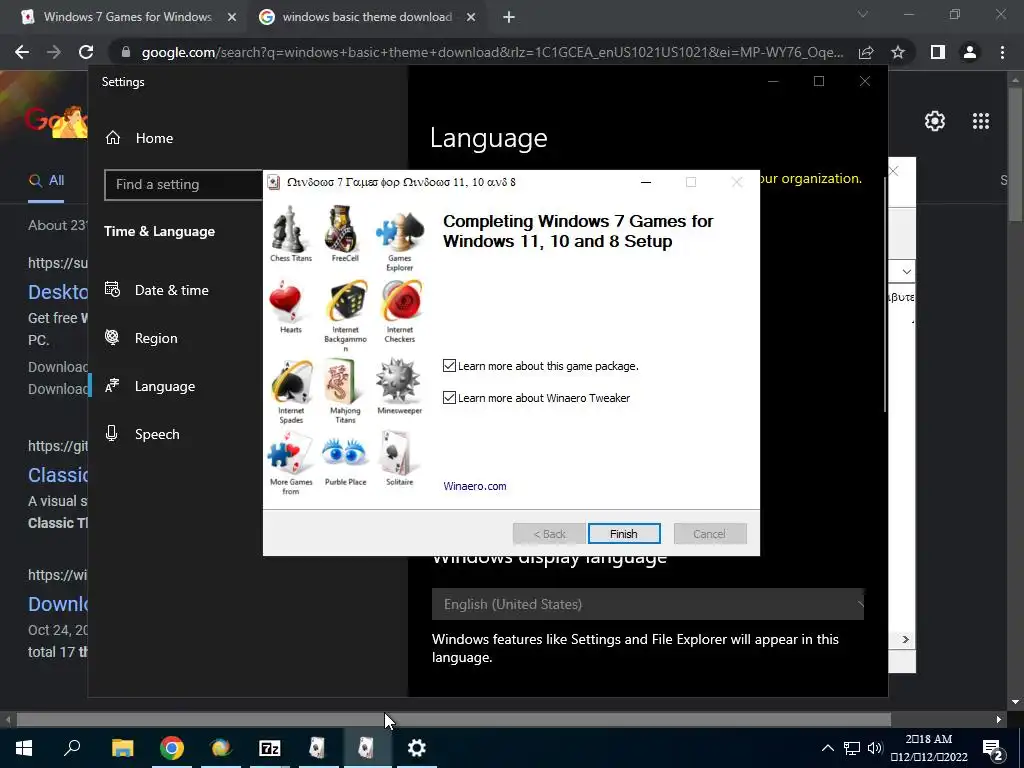Switch to windows basic theme download tab
Viewport: 1024px width, 768px height.
(x=367, y=17)
